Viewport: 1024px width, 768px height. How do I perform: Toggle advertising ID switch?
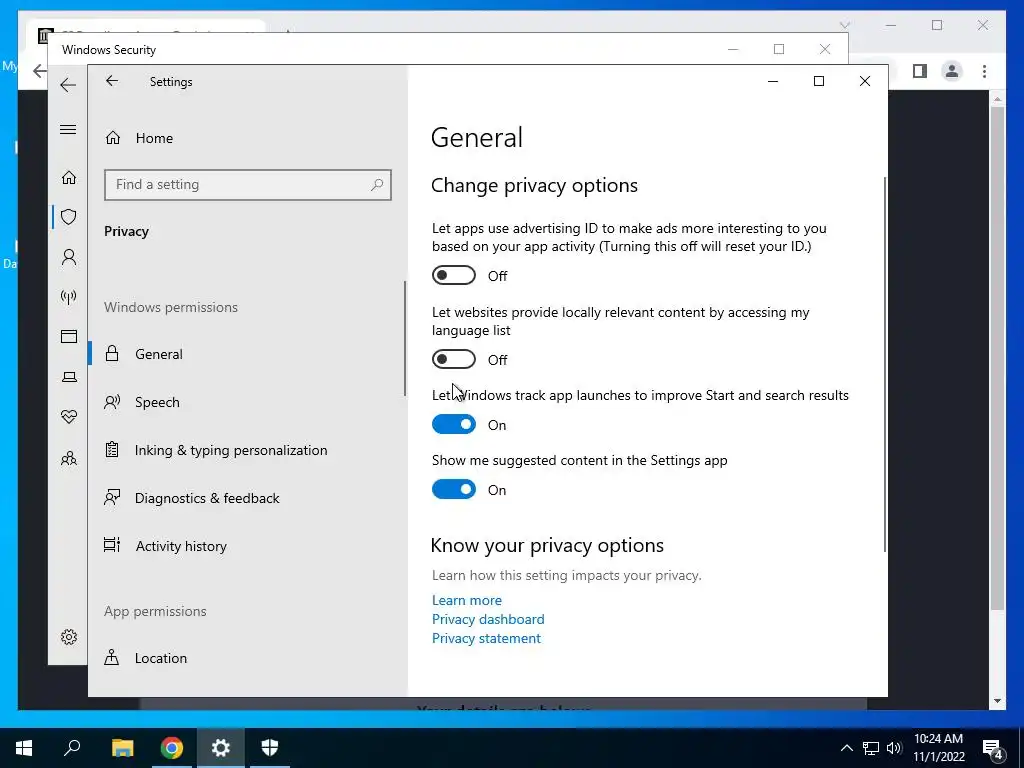pos(453,276)
